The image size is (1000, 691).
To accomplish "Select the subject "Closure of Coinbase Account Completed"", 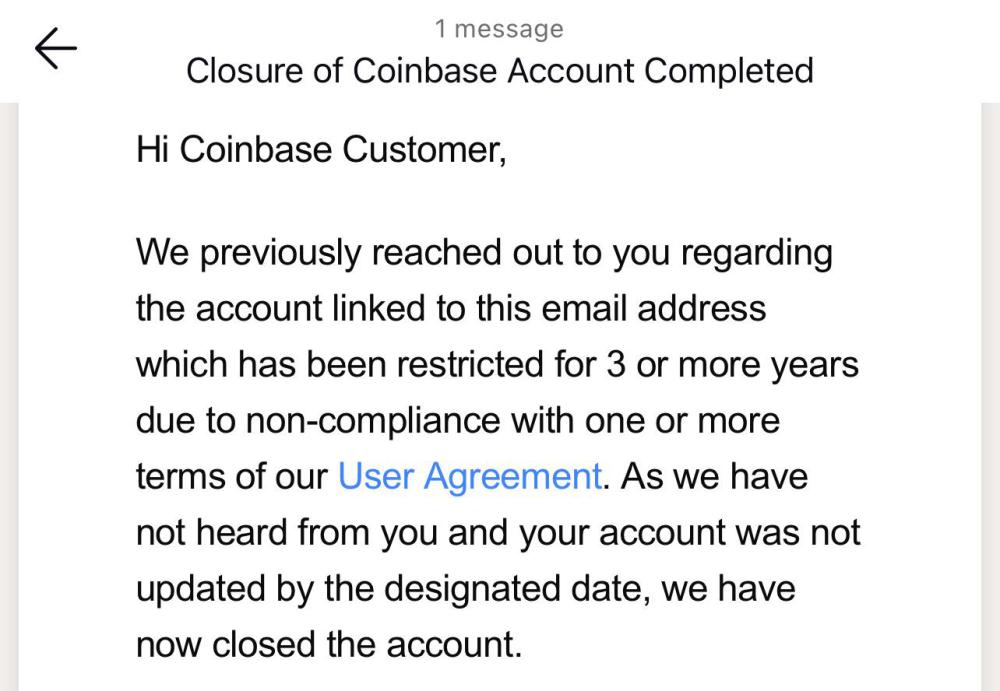I will (500, 70).
